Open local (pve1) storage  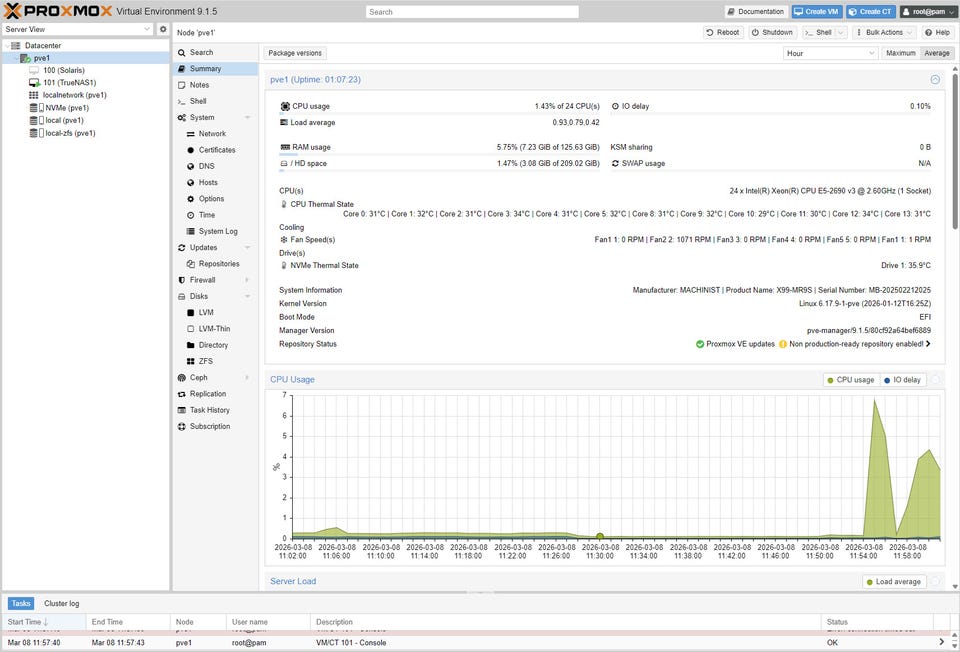coord(64,120)
